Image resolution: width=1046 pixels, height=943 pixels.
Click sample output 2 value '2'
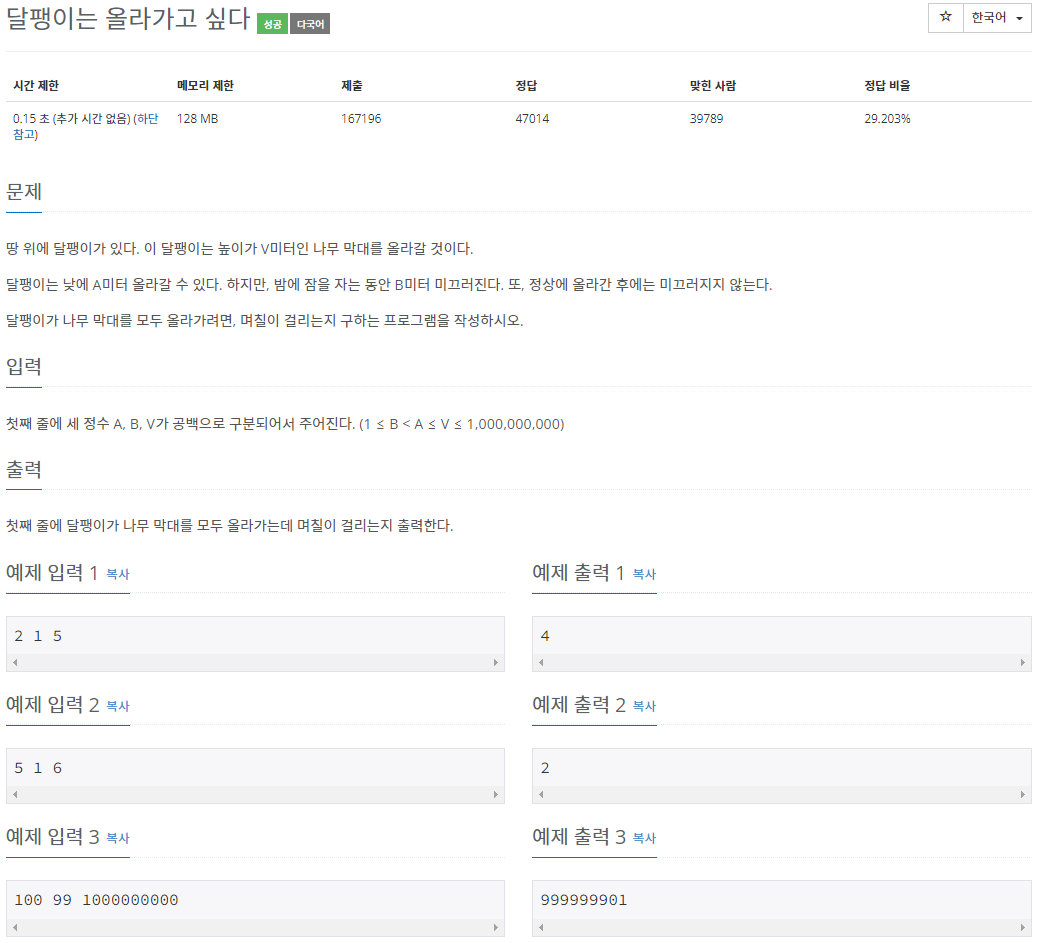pyautogui.click(x=545, y=768)
